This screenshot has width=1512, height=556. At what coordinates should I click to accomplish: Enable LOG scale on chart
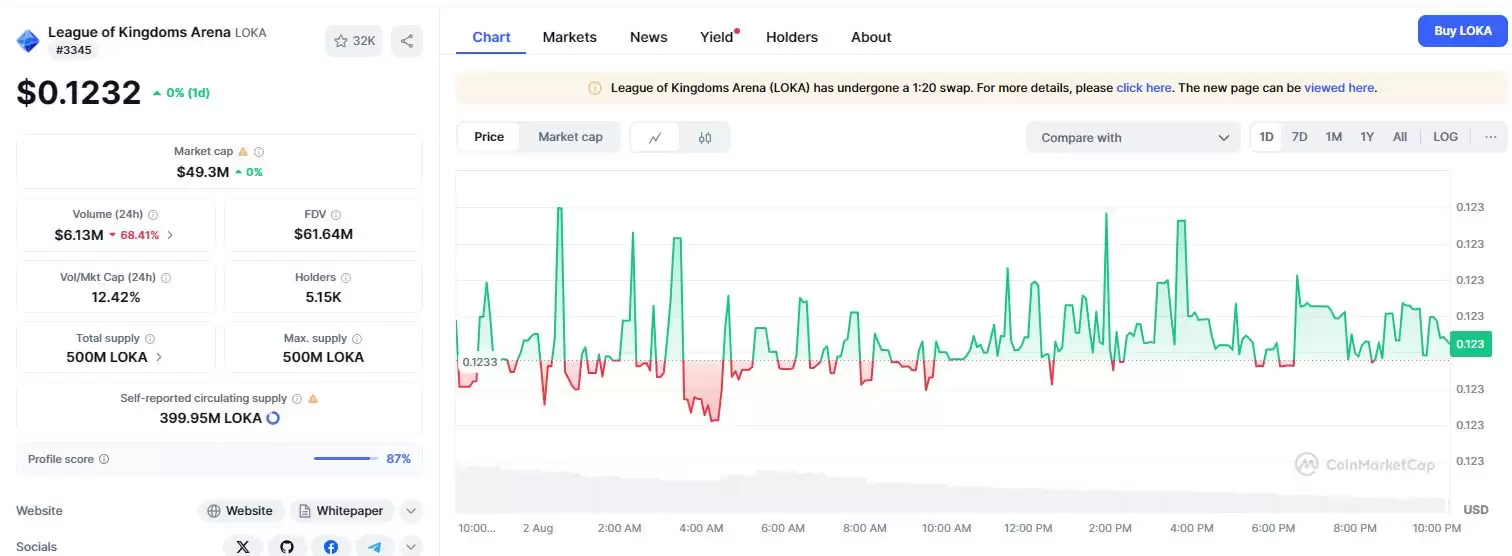[1445, 137]
